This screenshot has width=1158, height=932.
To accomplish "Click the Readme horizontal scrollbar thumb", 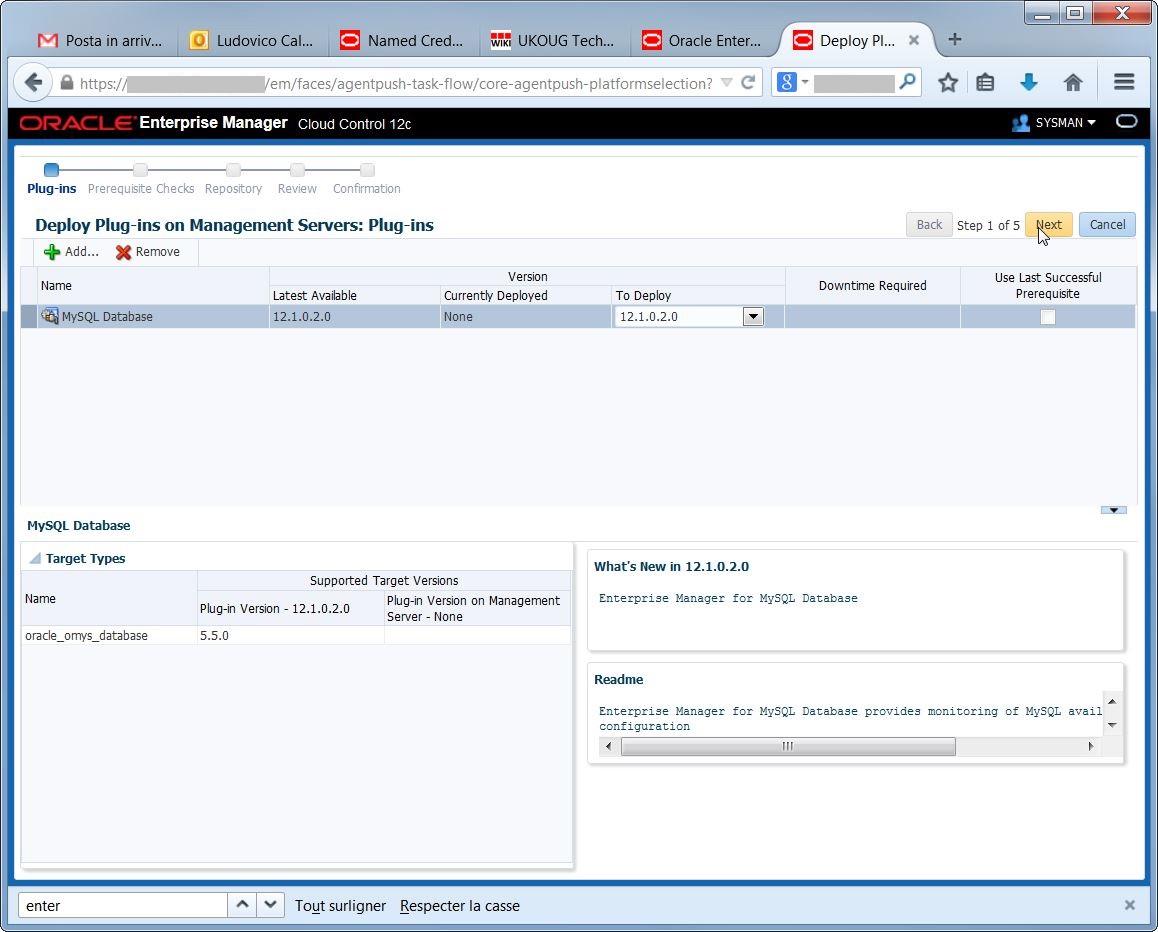I will pos(788,746).
